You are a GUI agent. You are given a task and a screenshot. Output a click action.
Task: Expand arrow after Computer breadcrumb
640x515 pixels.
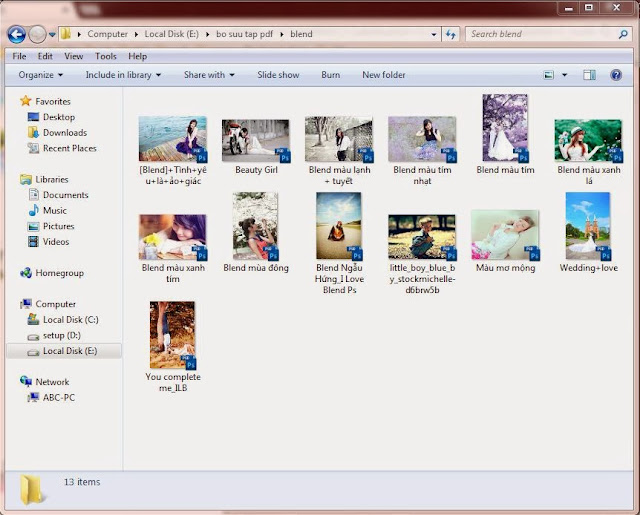point(136,34)
